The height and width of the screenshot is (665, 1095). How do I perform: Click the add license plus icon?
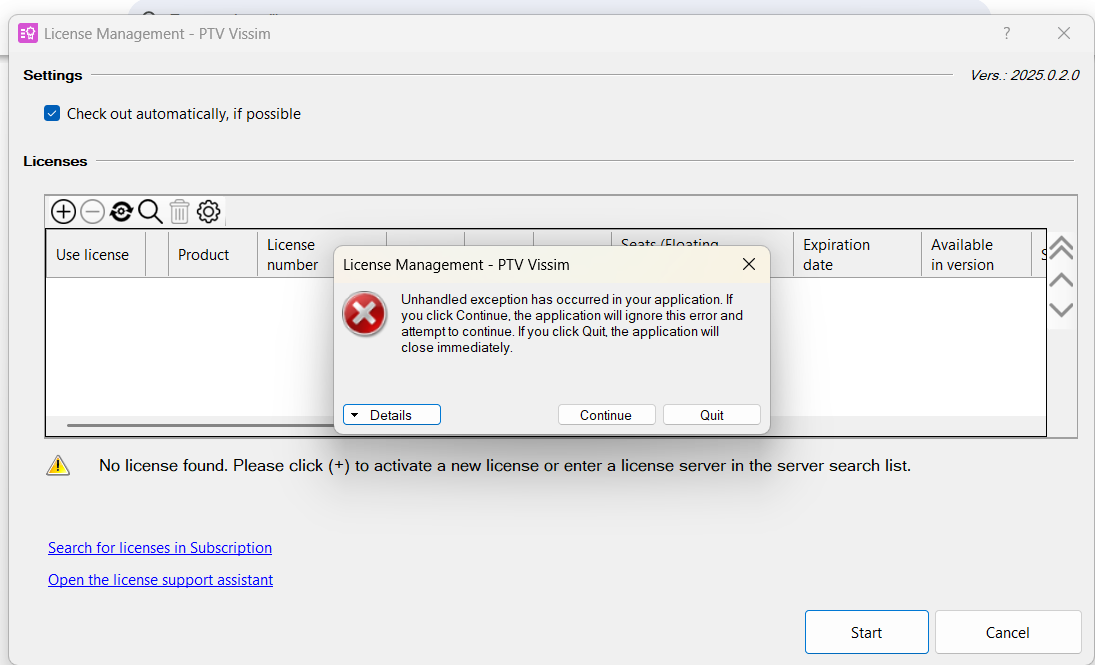tap(63, 211)
